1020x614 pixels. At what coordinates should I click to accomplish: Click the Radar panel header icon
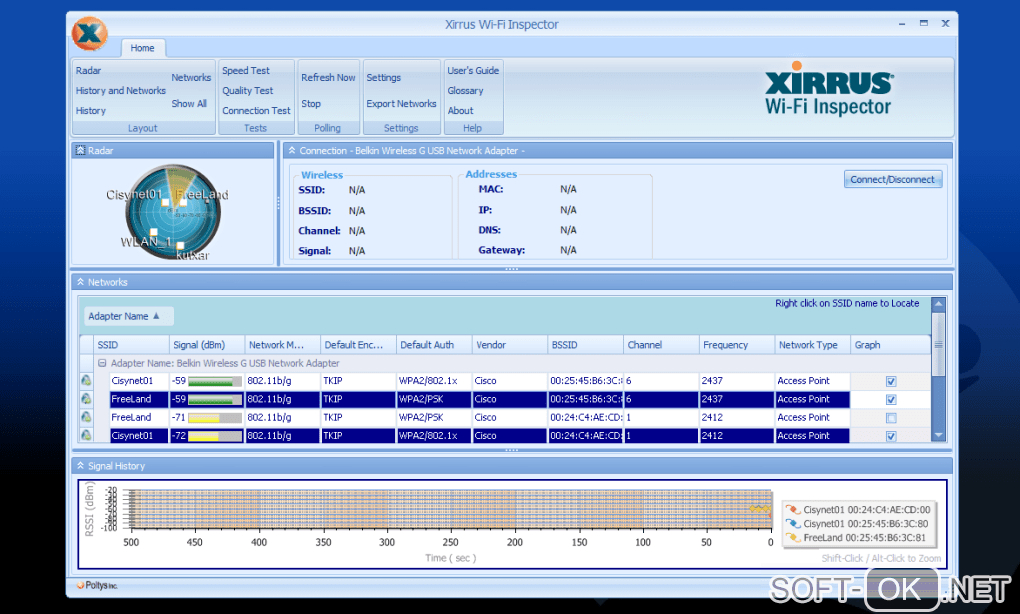tap(80, 150)
